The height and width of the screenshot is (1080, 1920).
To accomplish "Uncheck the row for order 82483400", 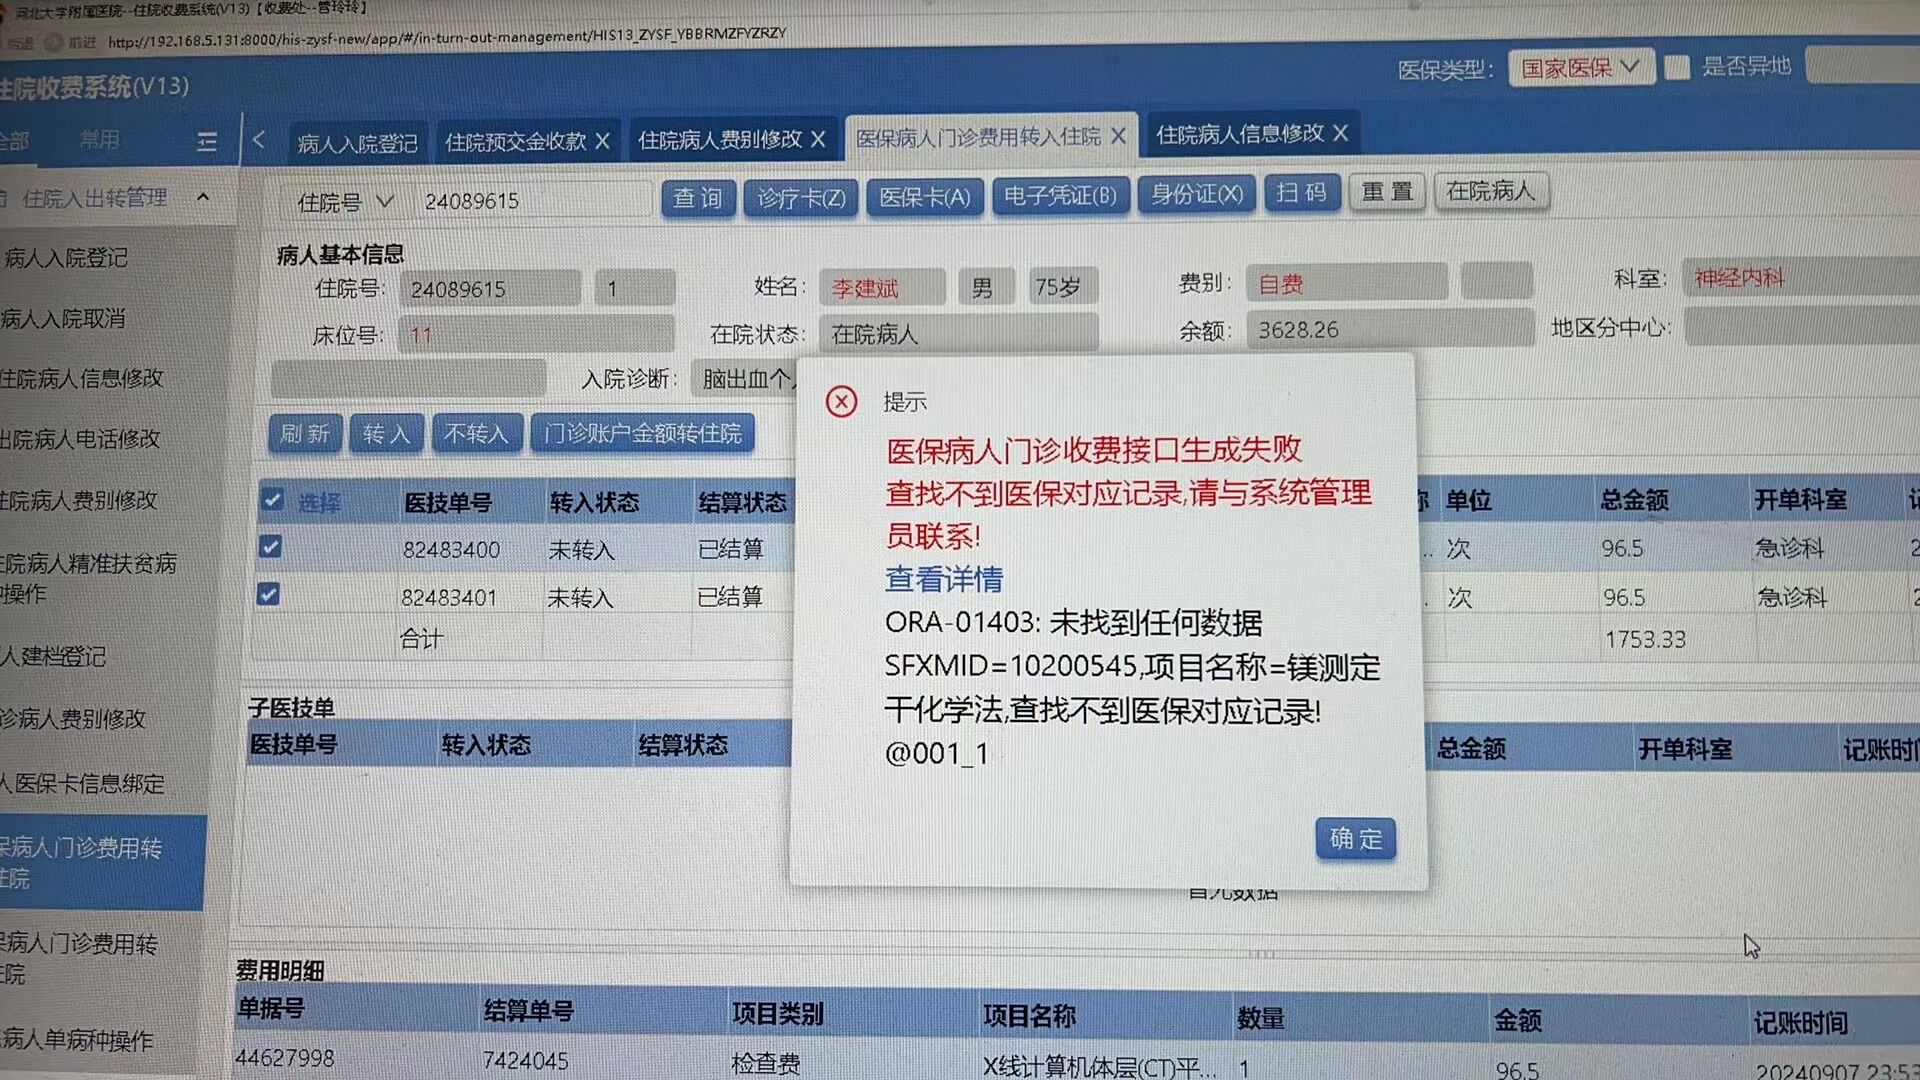I will 270,547.
